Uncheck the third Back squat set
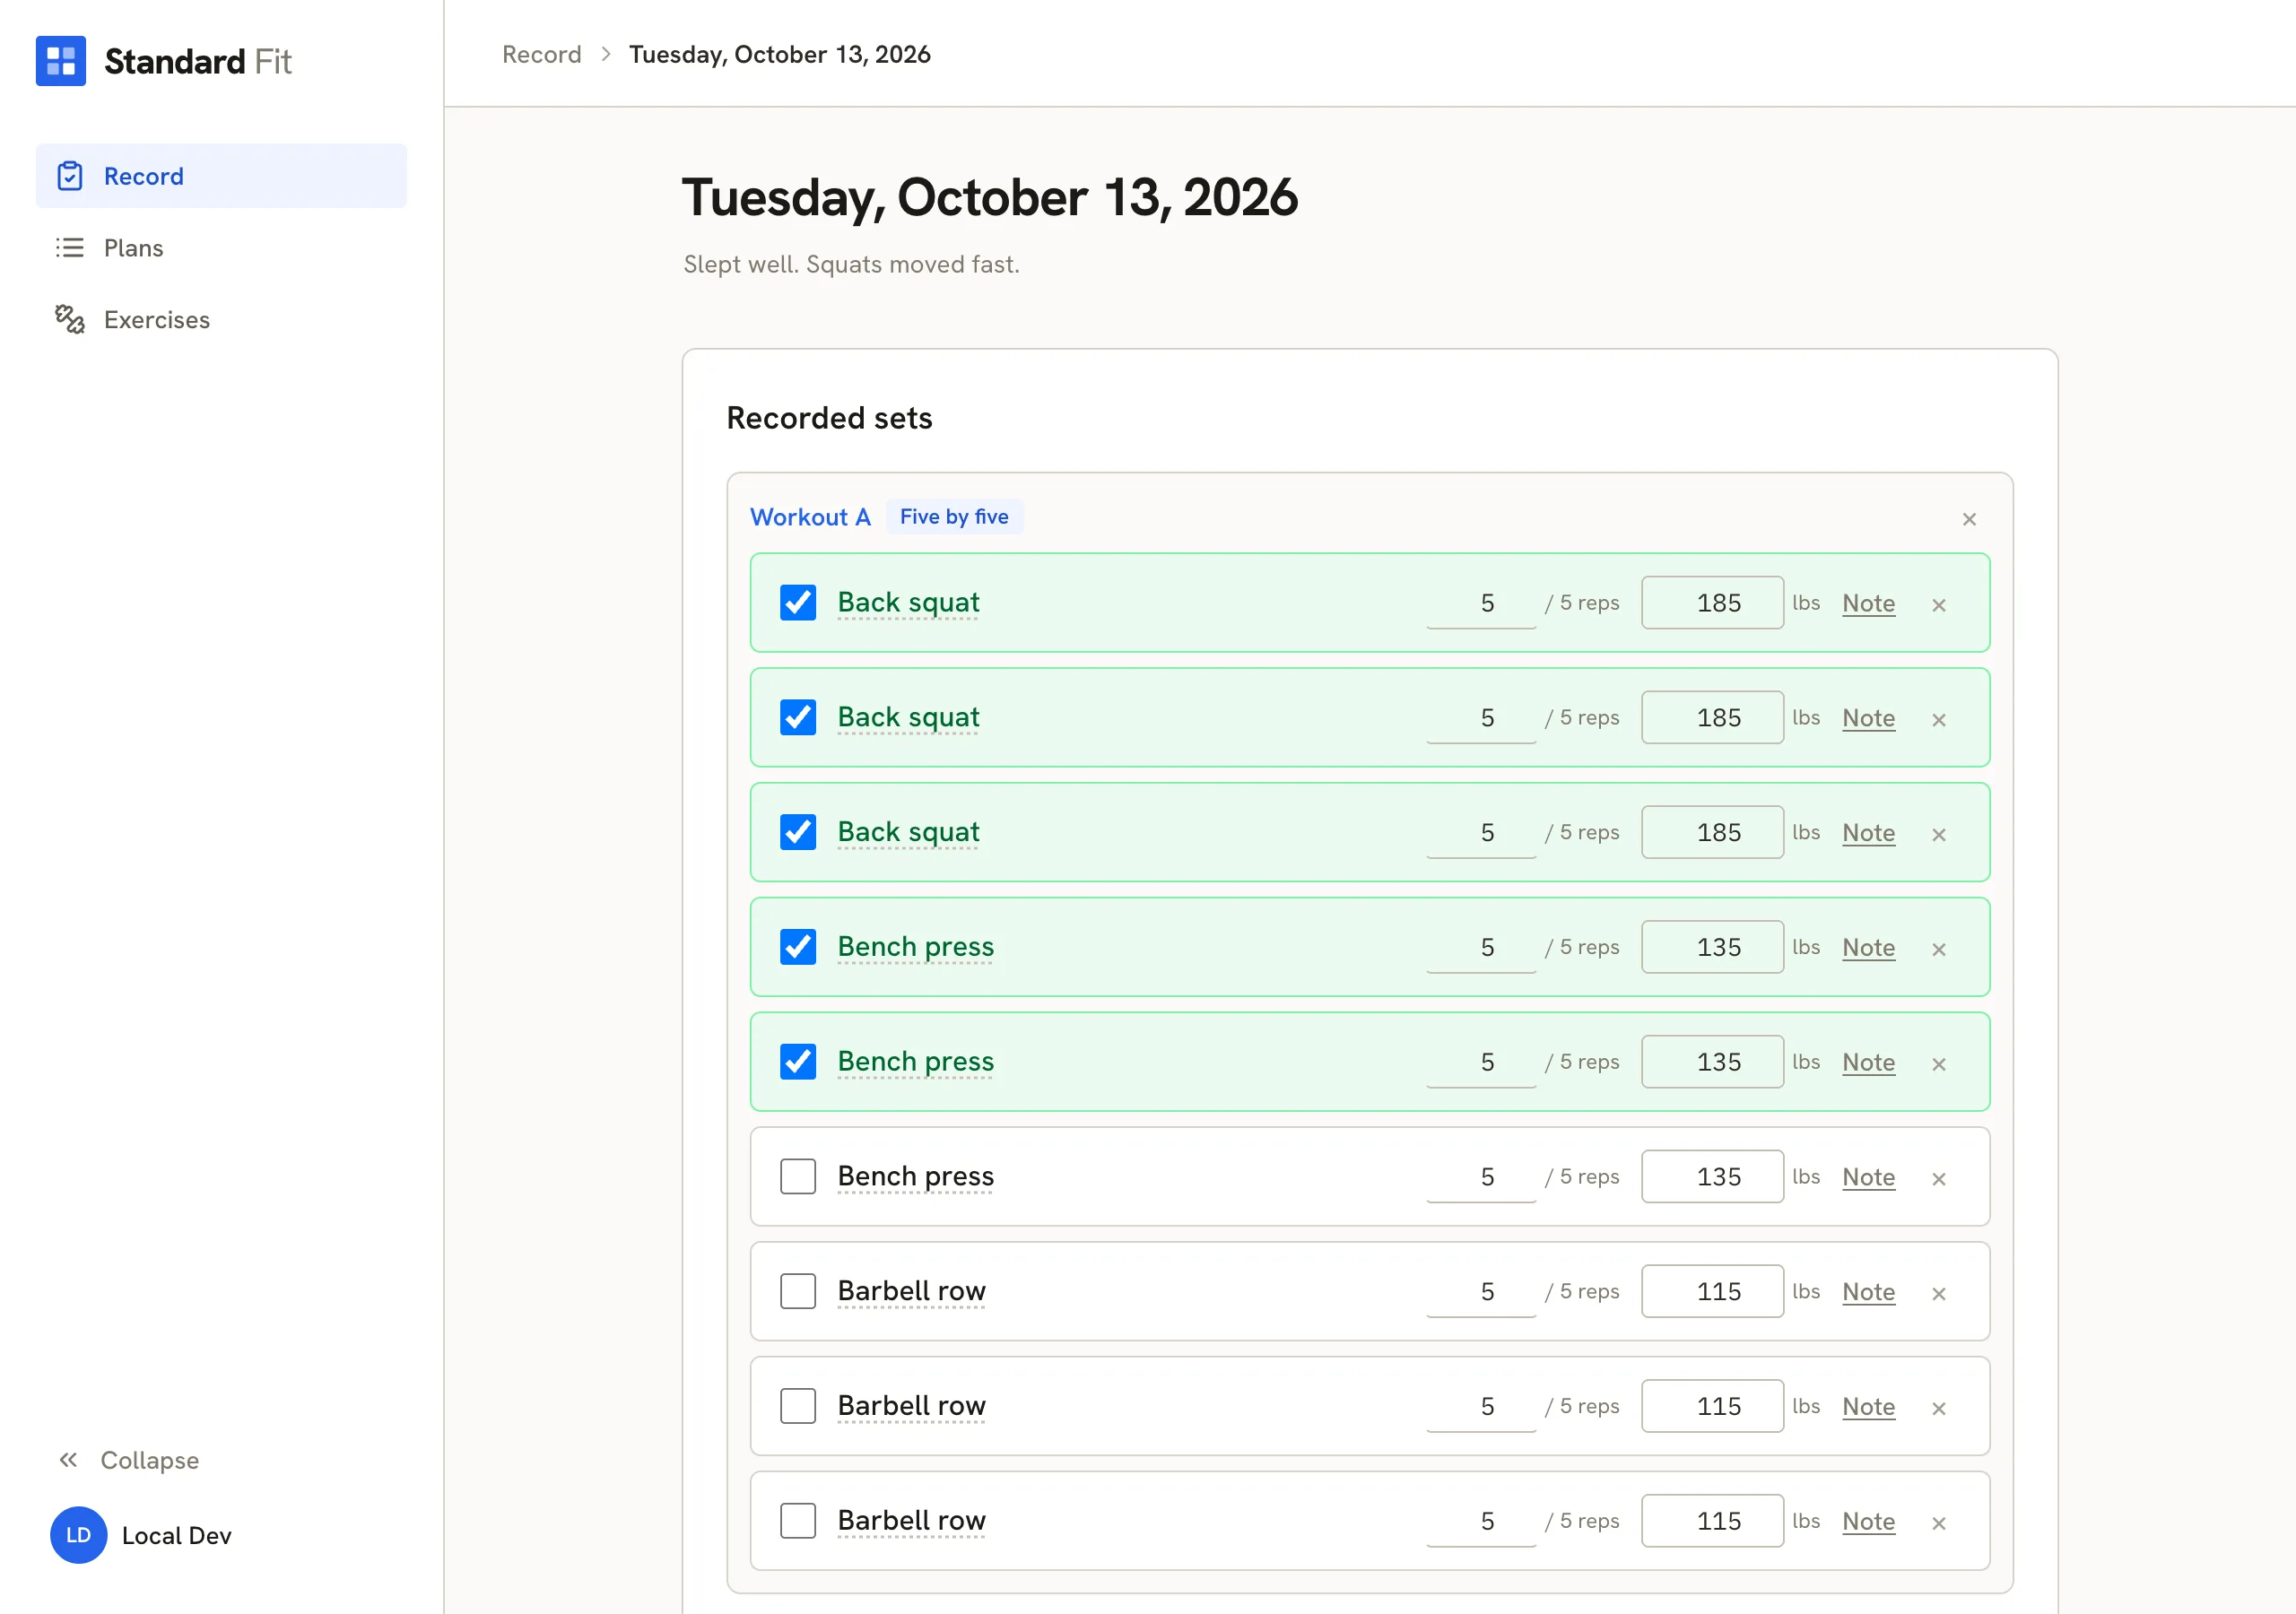 pos(798,832)
